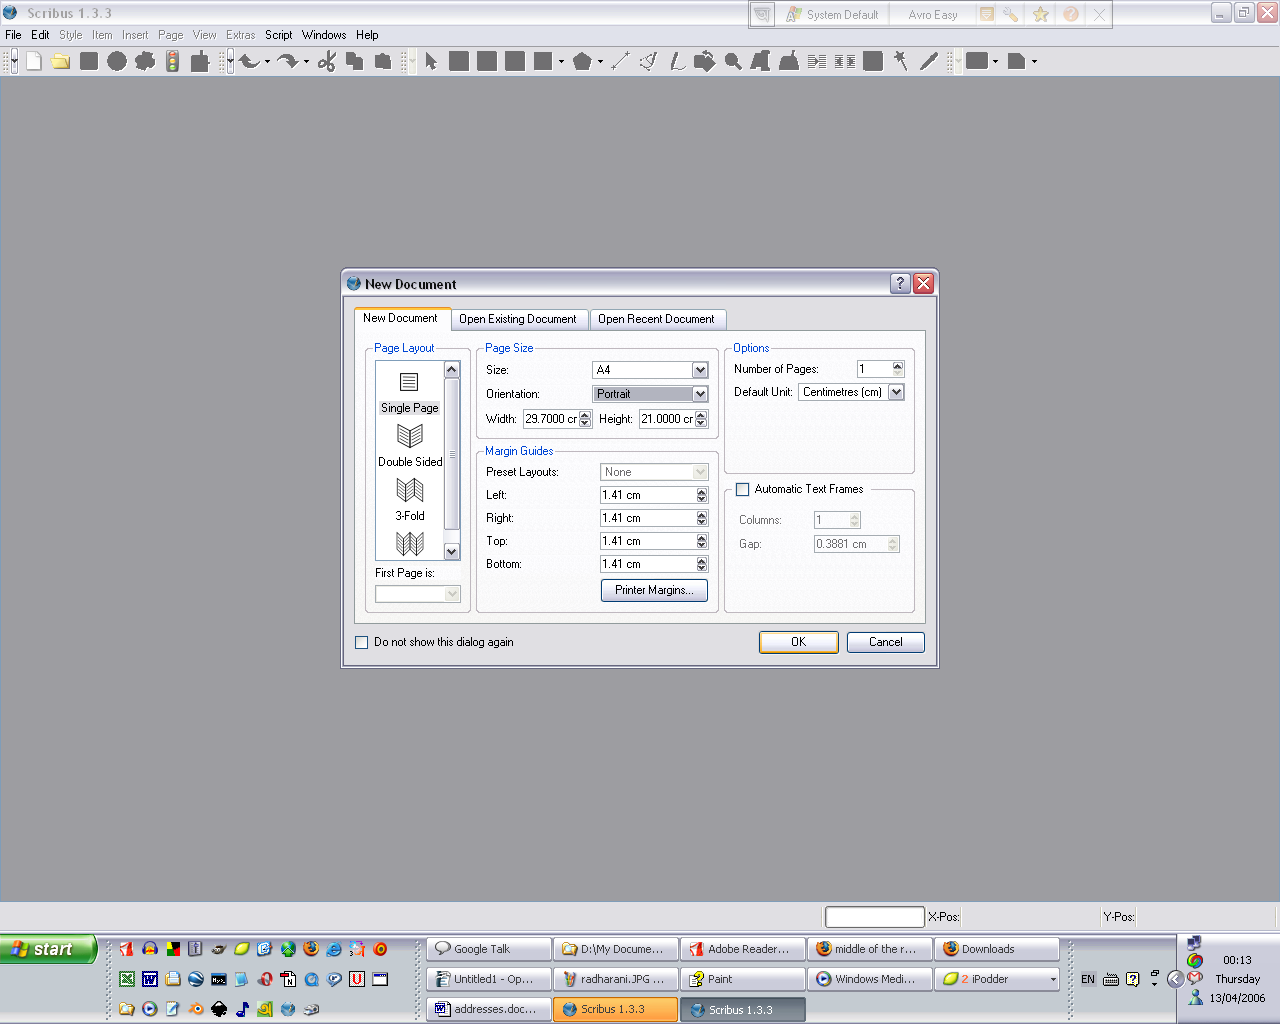1280x1024 pixels.
Task: Enable Automatic Text Frames checkbox
Action: click(x=743, y=490)
